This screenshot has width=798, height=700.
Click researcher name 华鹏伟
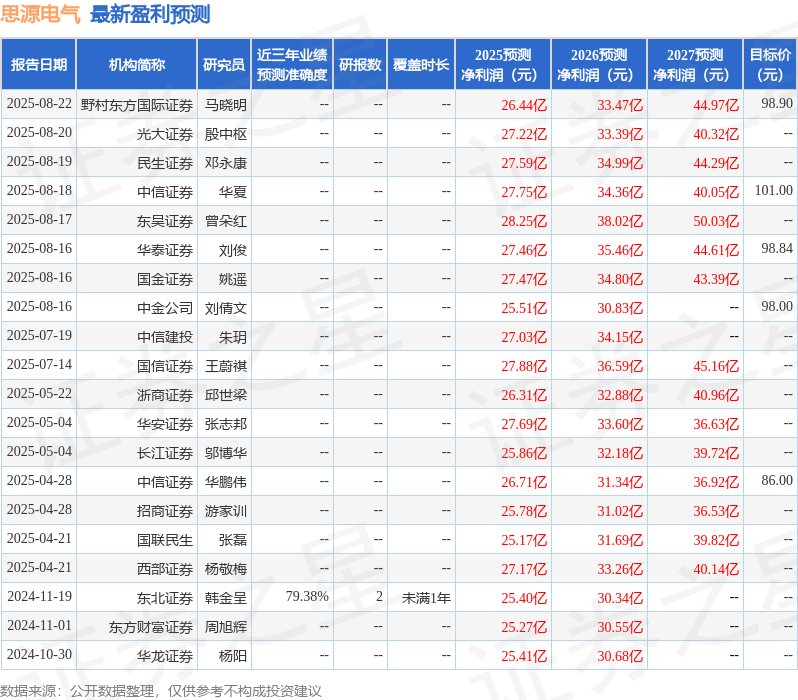click(225, 482)
